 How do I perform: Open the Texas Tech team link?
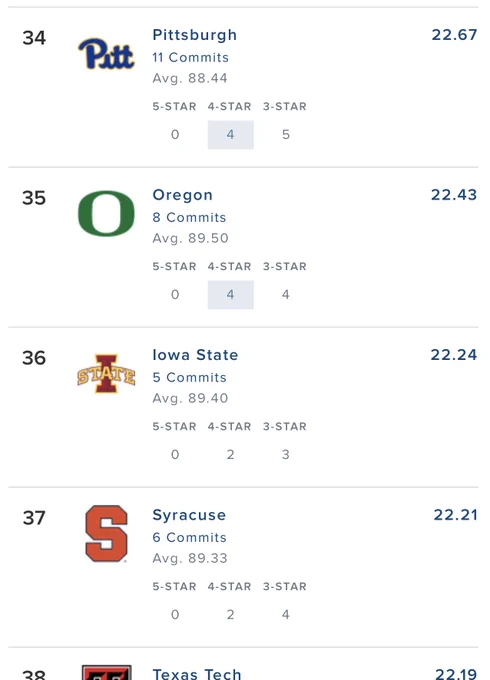click(x=197, y=674)
